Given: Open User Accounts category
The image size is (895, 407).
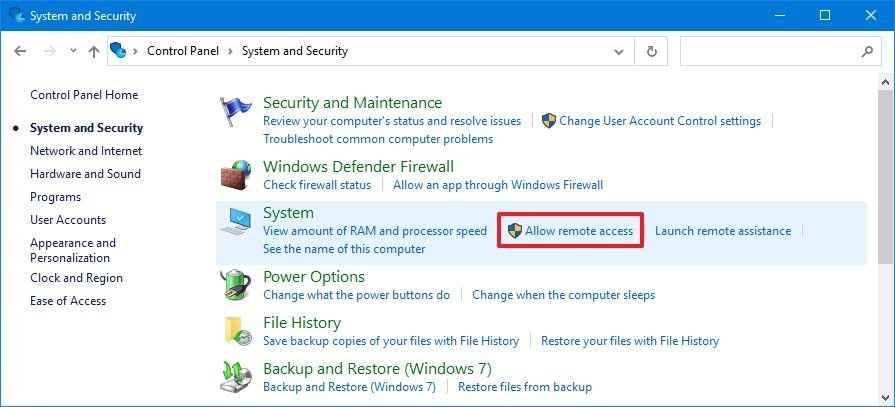Looking at the screenshot, I should click(68, 220).
